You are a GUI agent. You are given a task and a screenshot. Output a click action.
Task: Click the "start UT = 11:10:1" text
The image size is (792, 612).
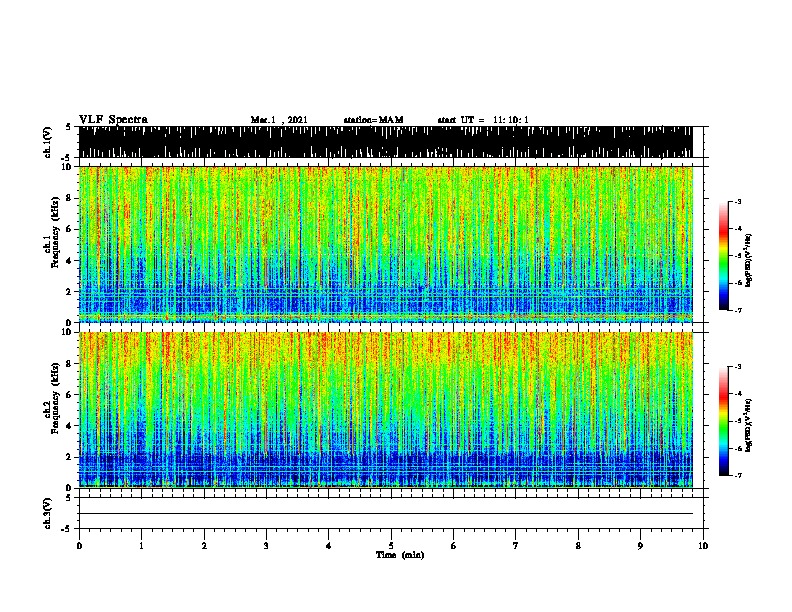[x=483, y=120]
